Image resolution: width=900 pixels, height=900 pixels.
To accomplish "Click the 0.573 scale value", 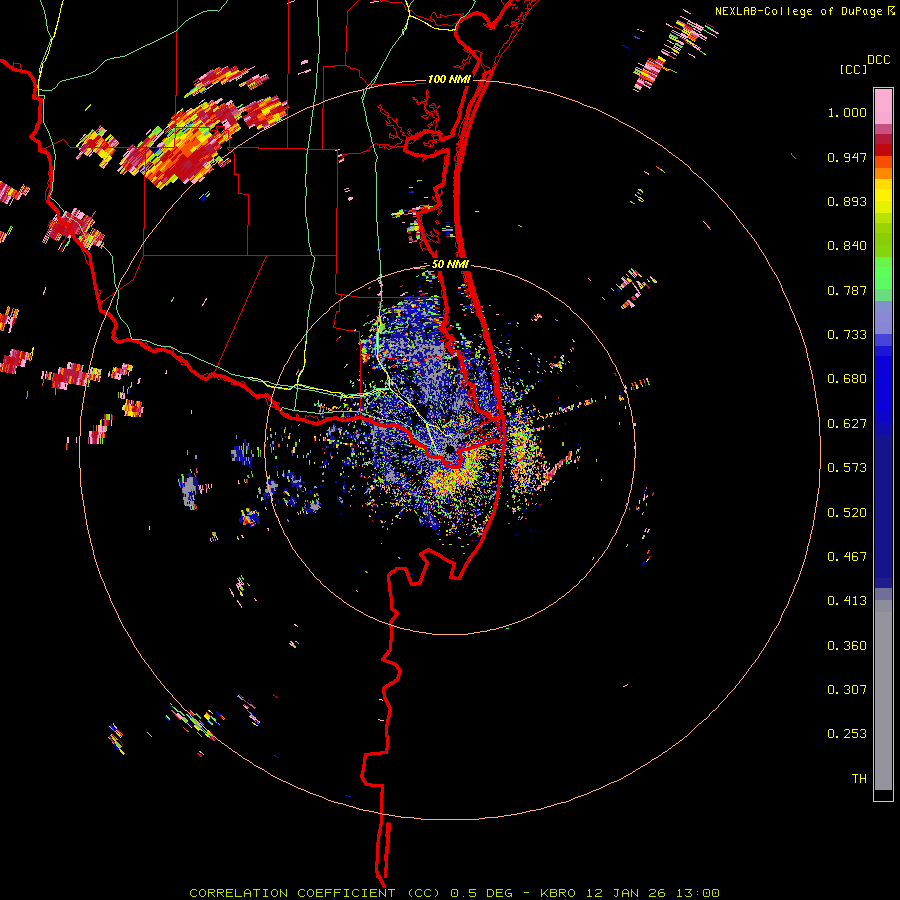I will [847, 468].
